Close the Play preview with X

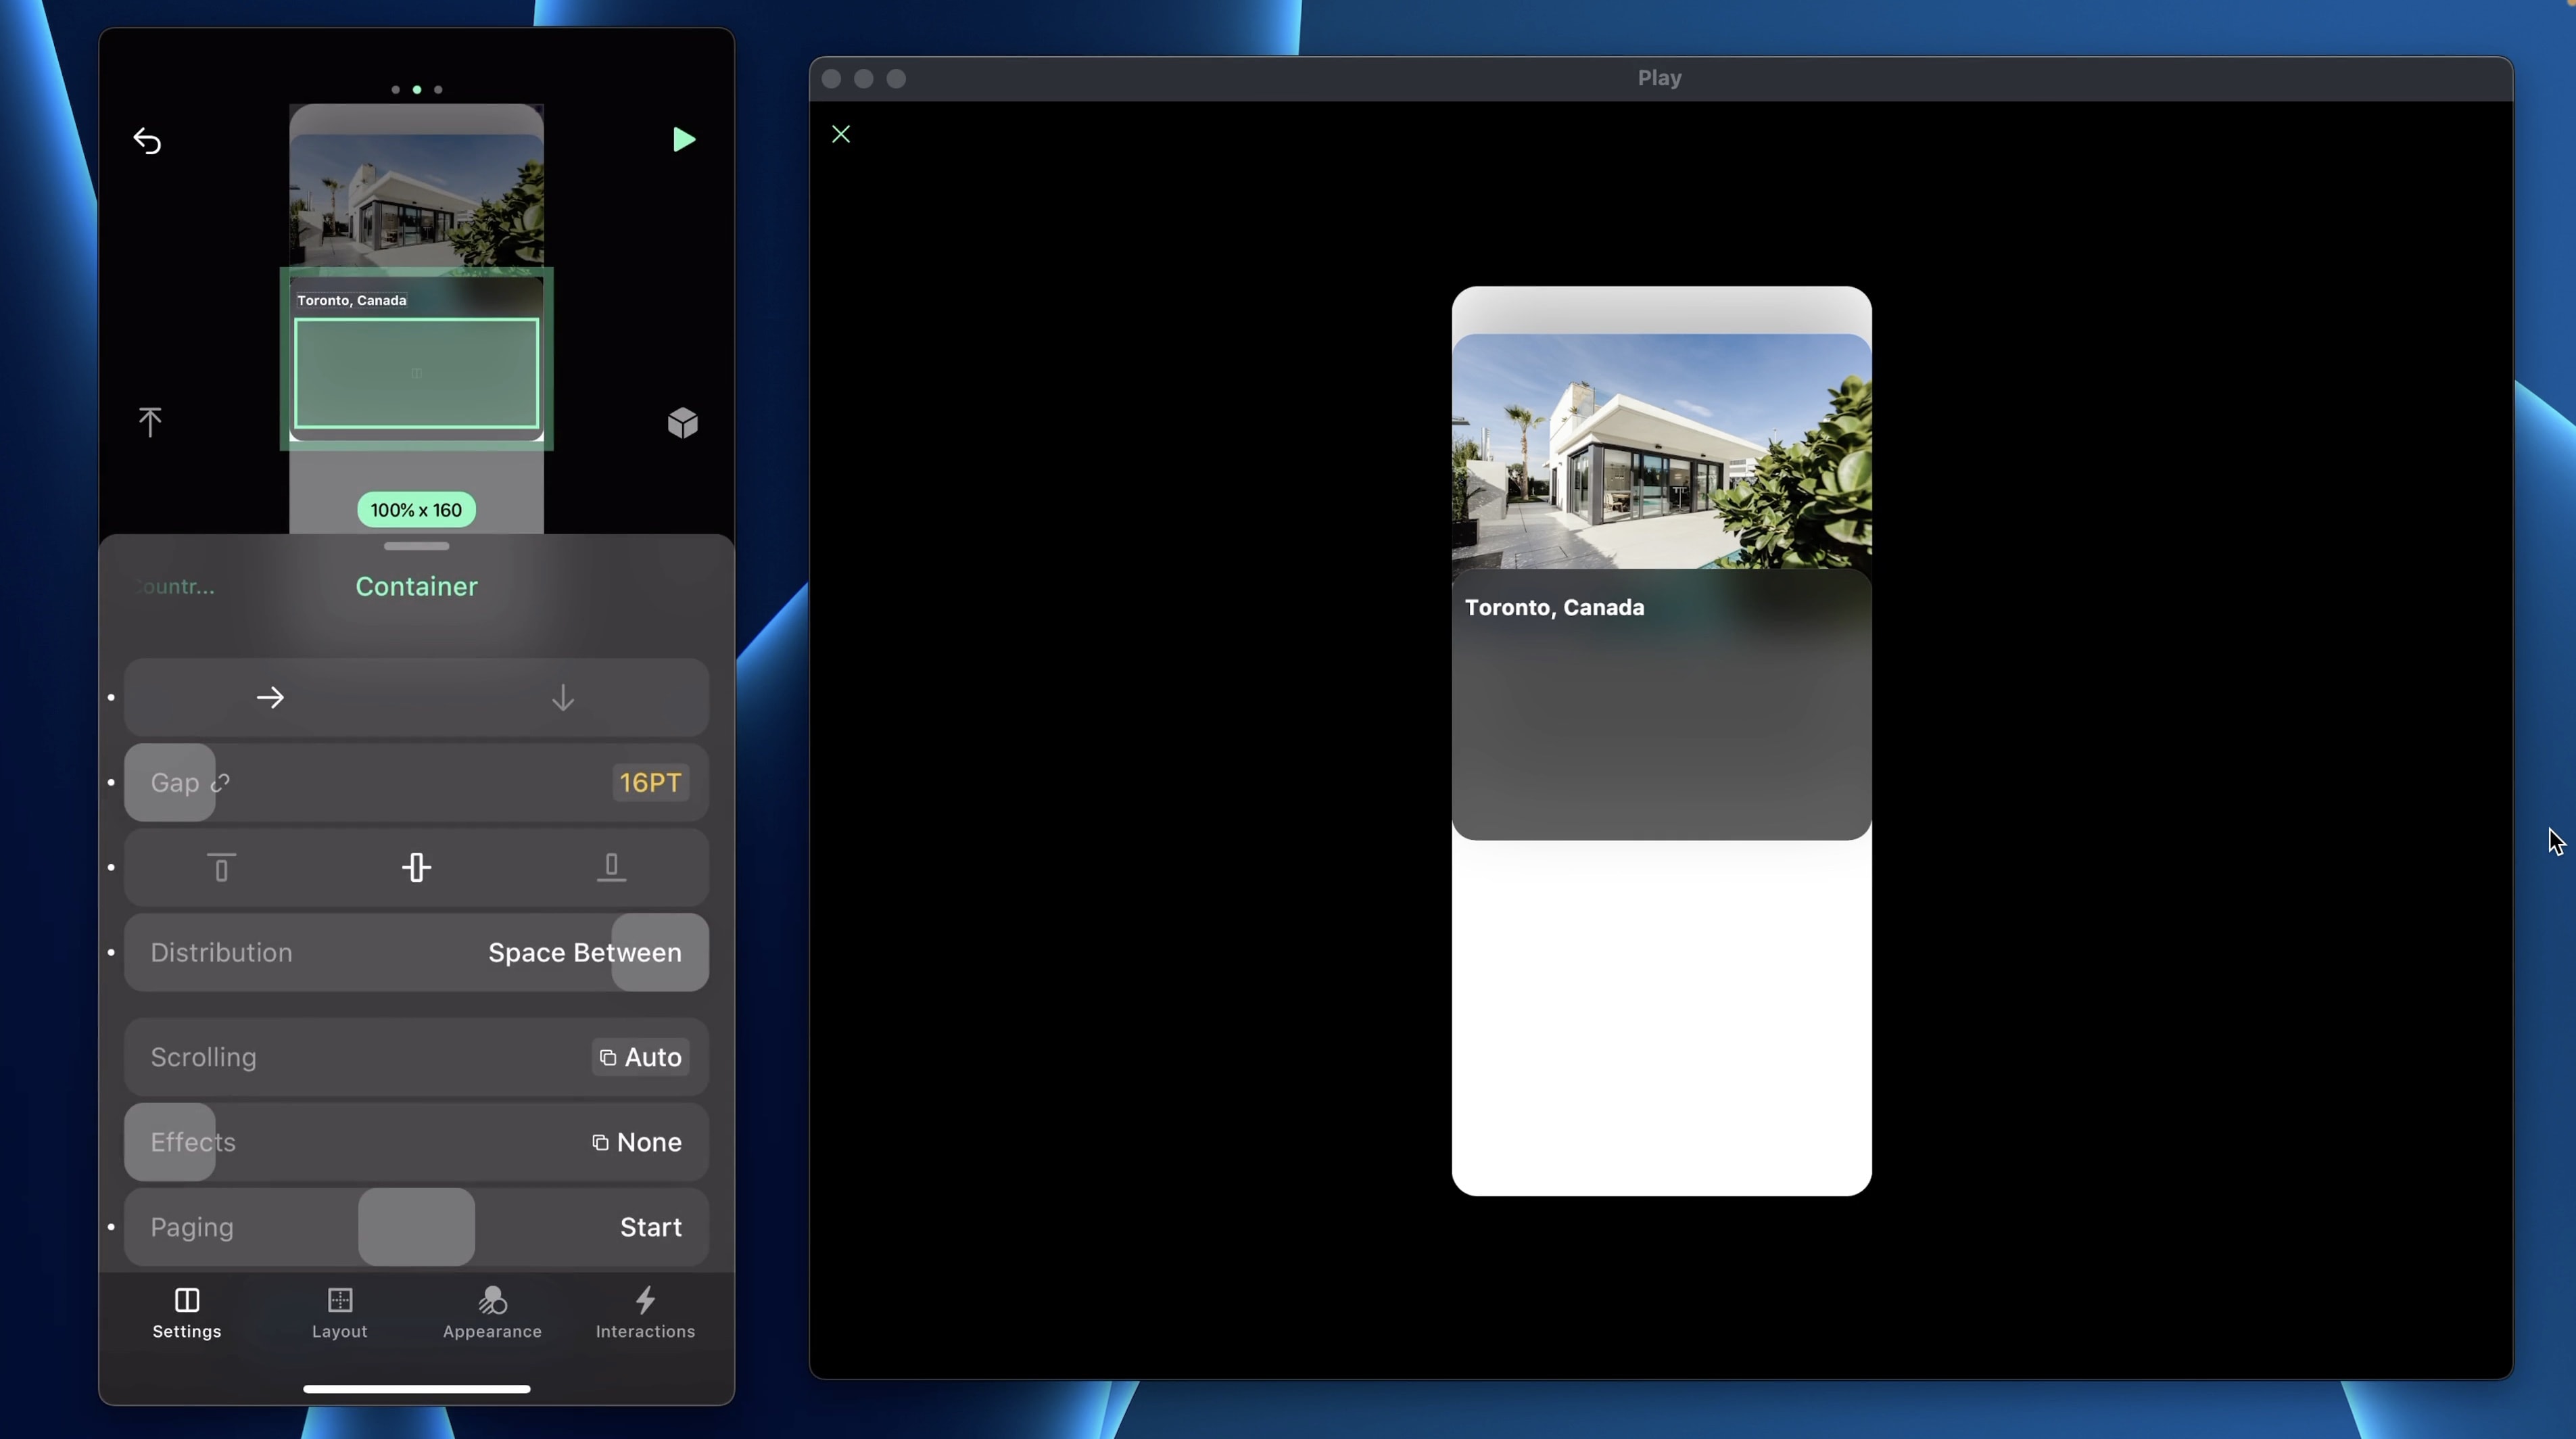[x=840, y=134]
